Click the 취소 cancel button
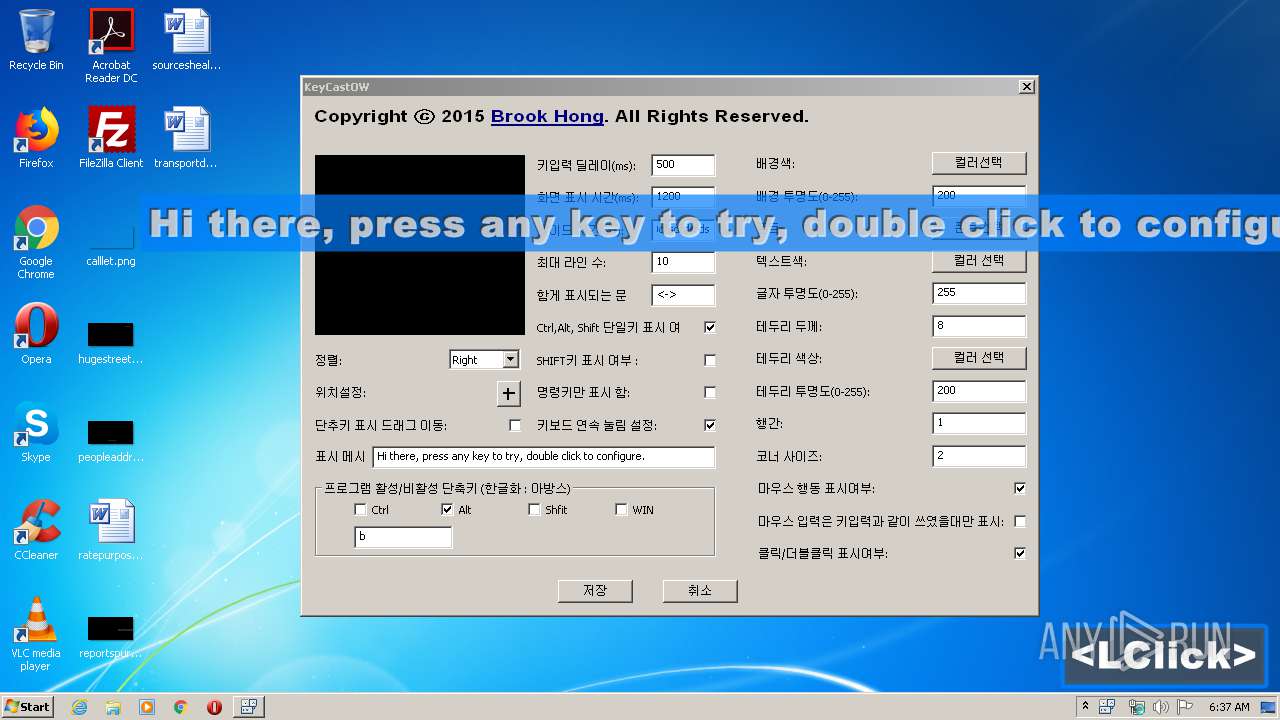 click(700, 591)
